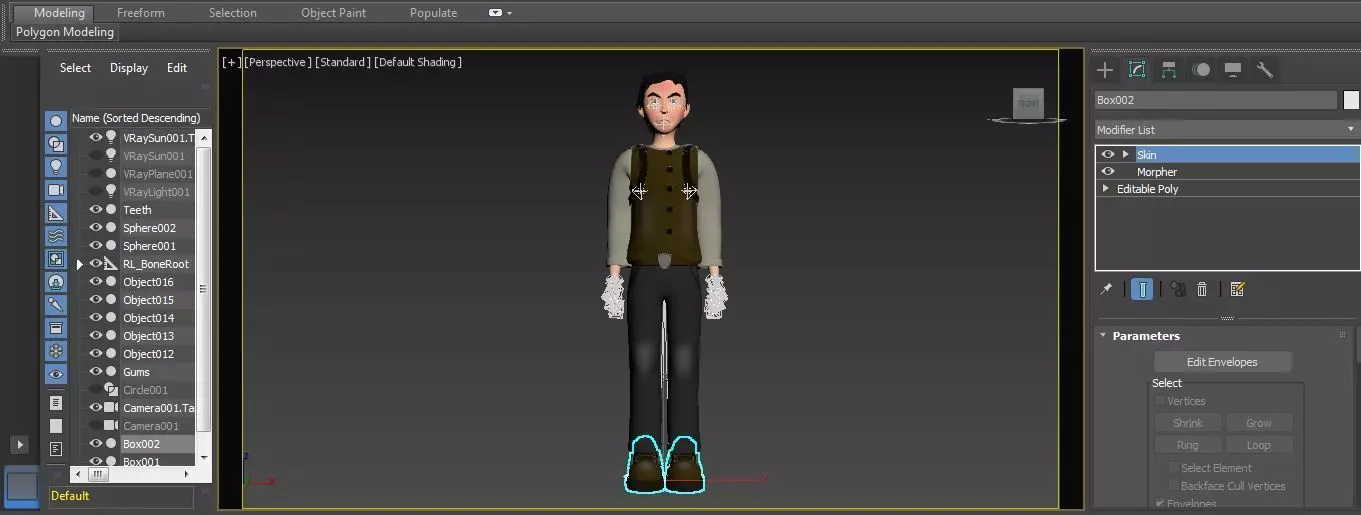Viewport: 1361px width, 515px height.
Task: Switch to the Freeform ribbon tab
Action: click(x=141, y=13)
